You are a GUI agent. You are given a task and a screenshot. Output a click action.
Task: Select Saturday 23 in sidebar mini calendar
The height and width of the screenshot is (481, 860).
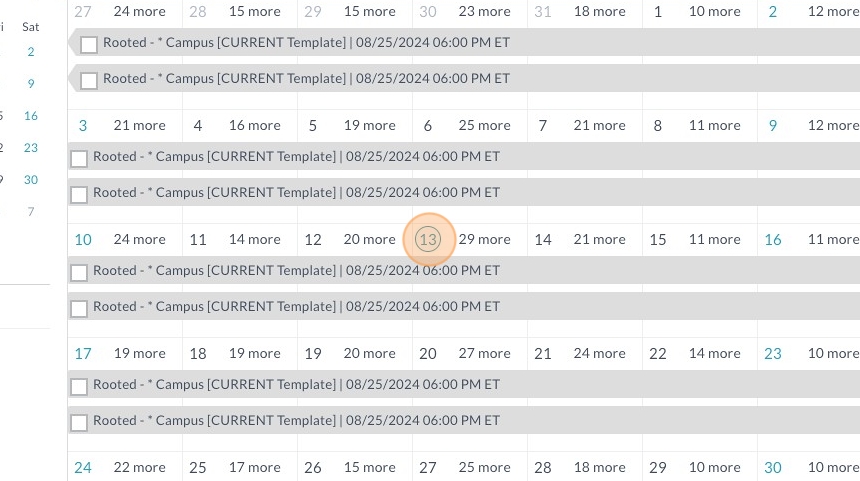[31, 148]
